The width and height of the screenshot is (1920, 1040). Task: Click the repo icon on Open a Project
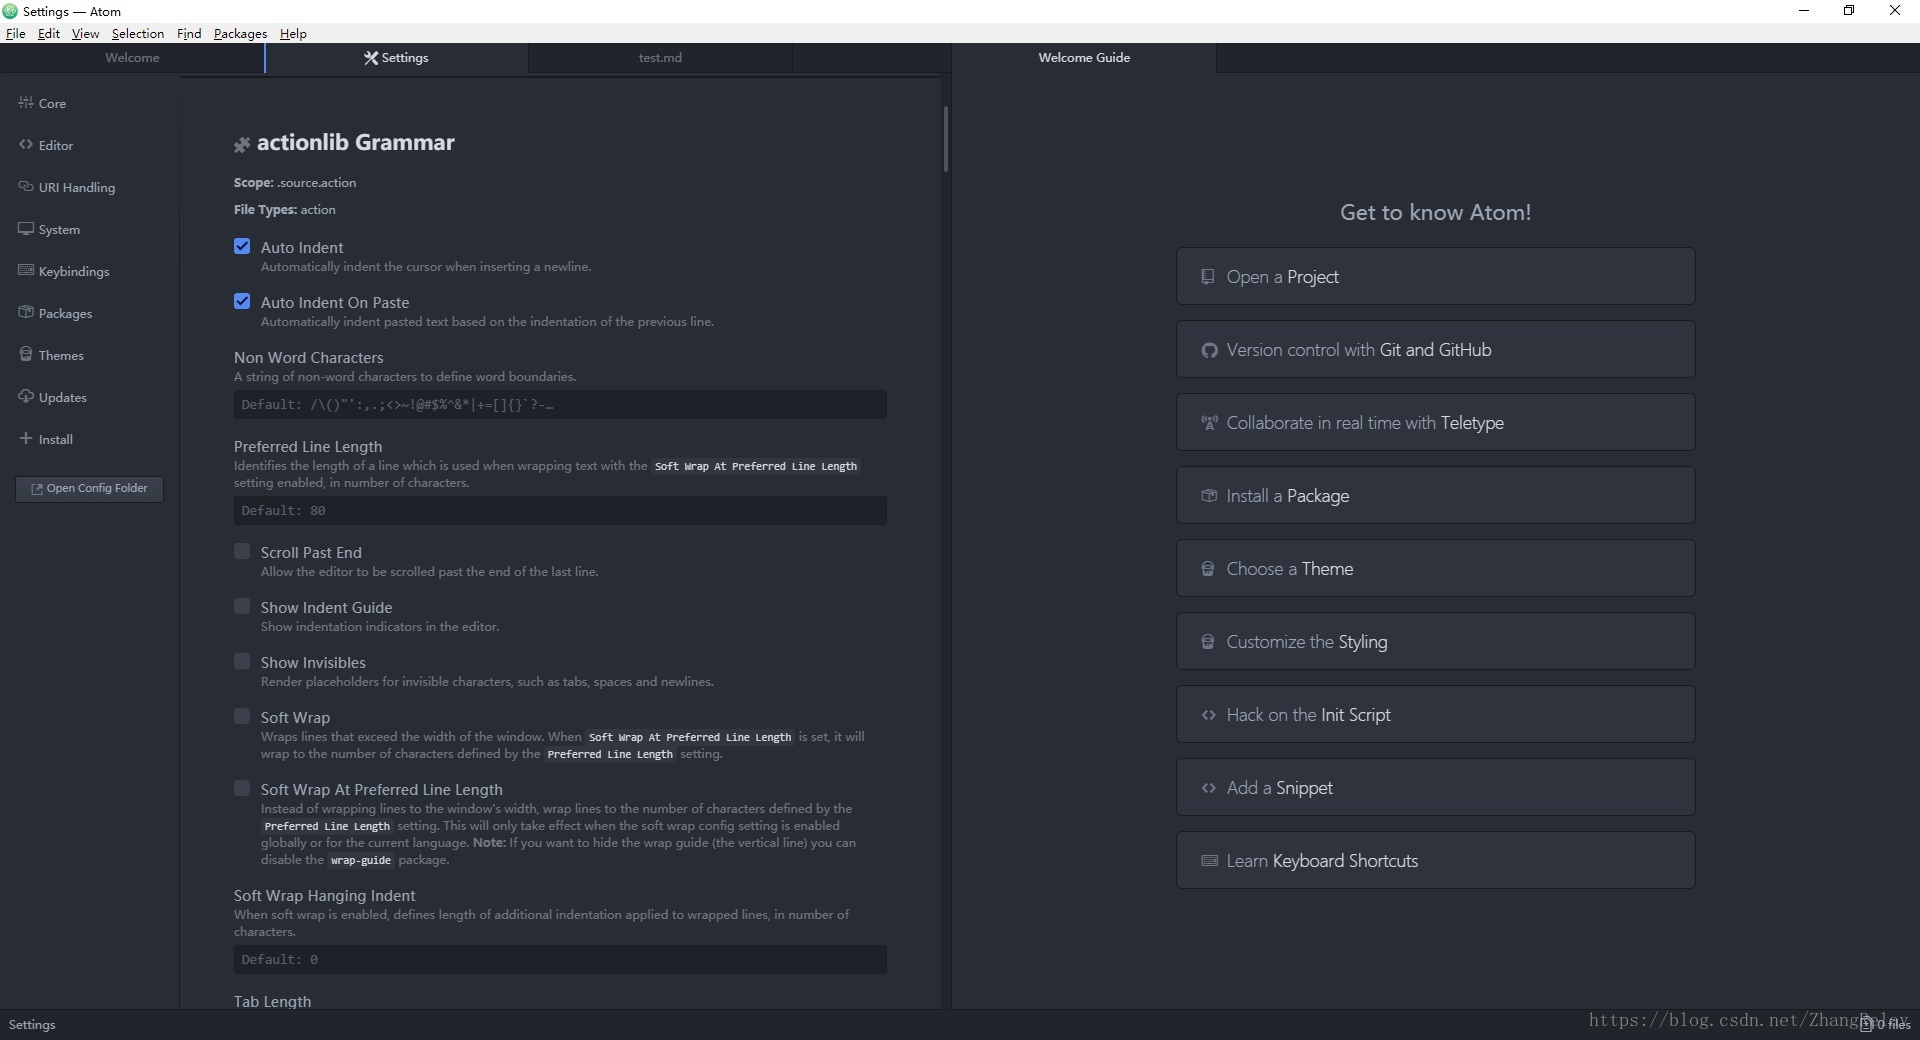[x=1208, y=277]
